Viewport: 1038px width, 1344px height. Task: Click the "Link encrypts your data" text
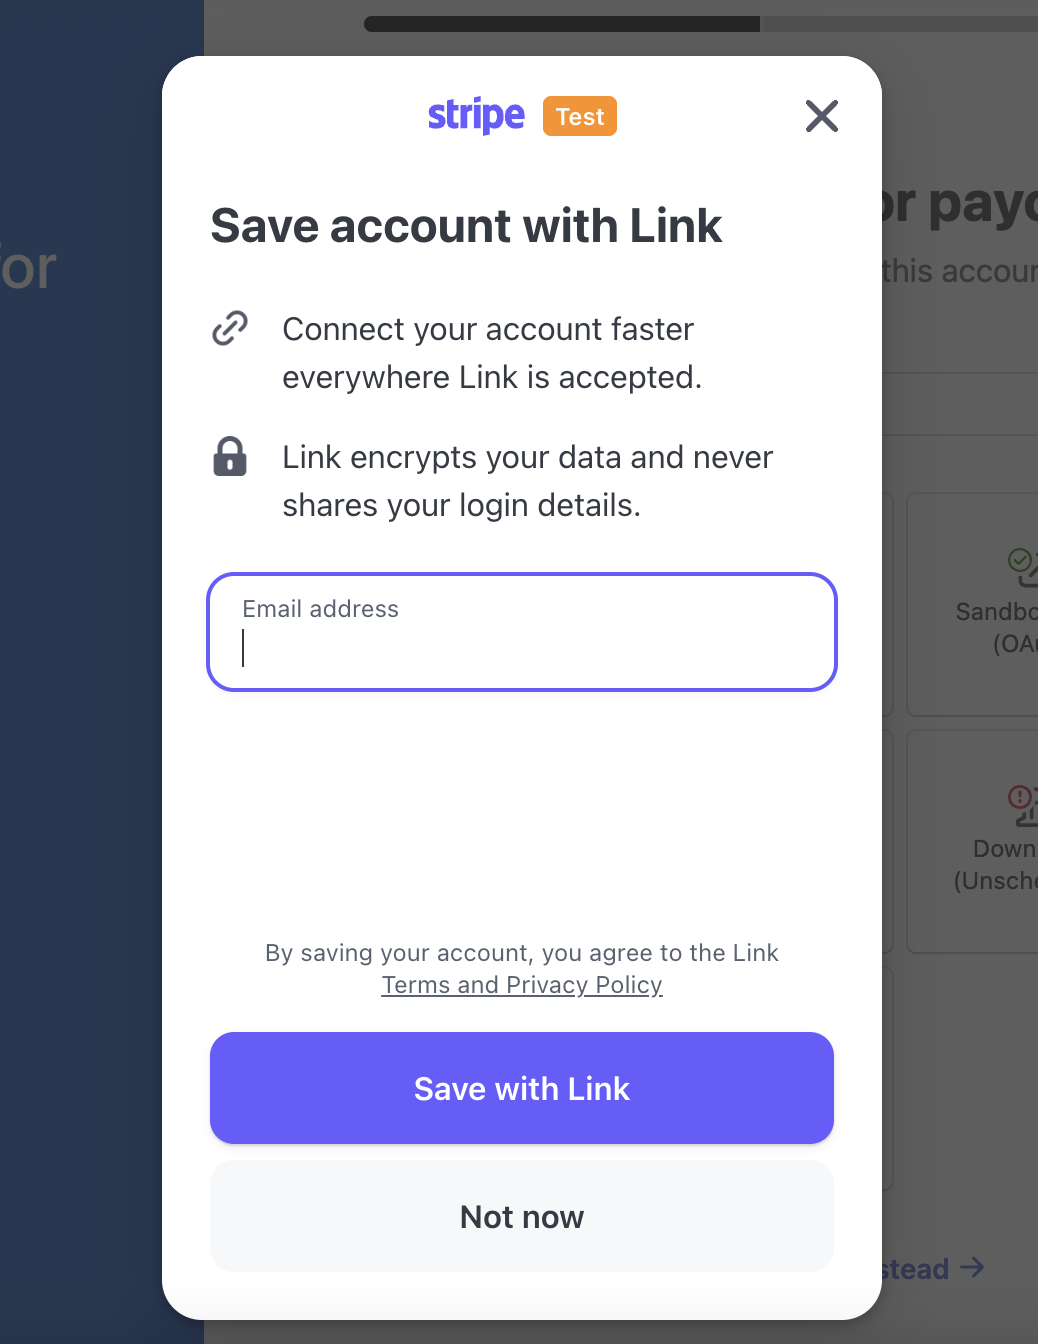pyautogui.click(x=527, y=457)
